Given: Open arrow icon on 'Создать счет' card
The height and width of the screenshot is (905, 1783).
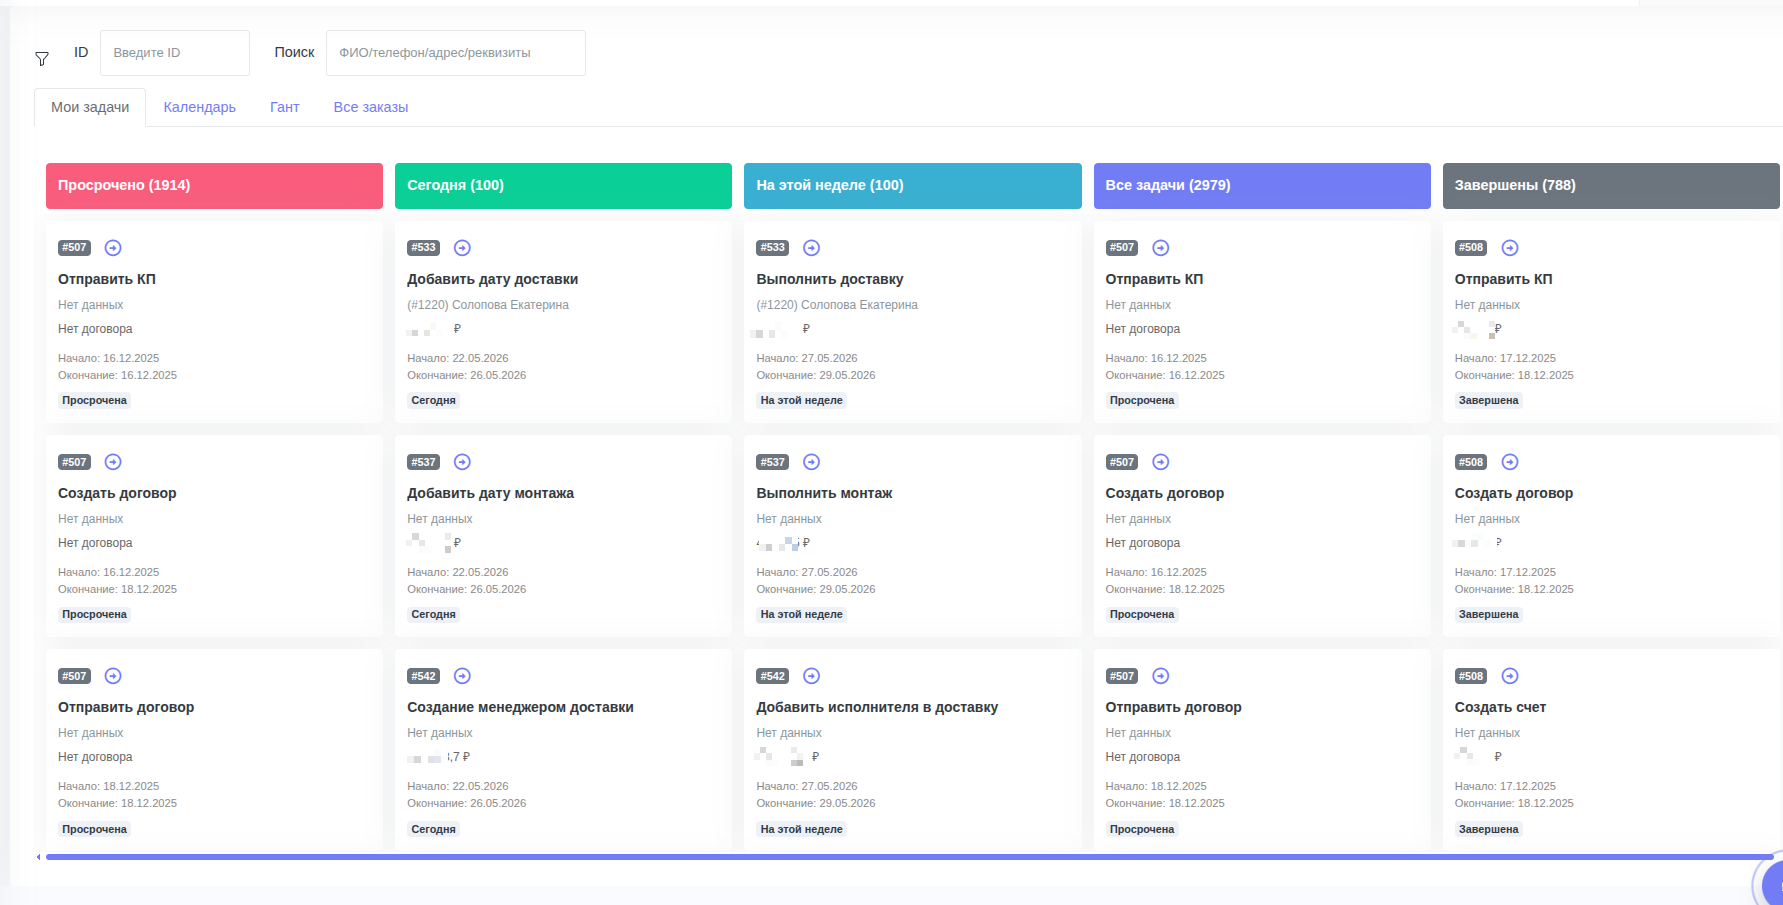Looking at the screenshot, I should coord(1510,676).
